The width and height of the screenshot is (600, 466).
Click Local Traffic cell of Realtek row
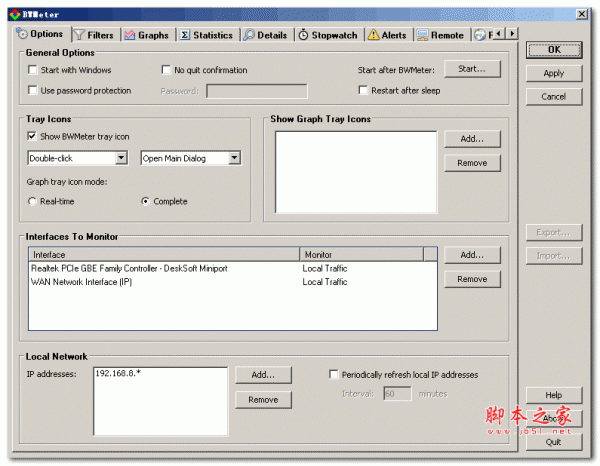(325, 269)
